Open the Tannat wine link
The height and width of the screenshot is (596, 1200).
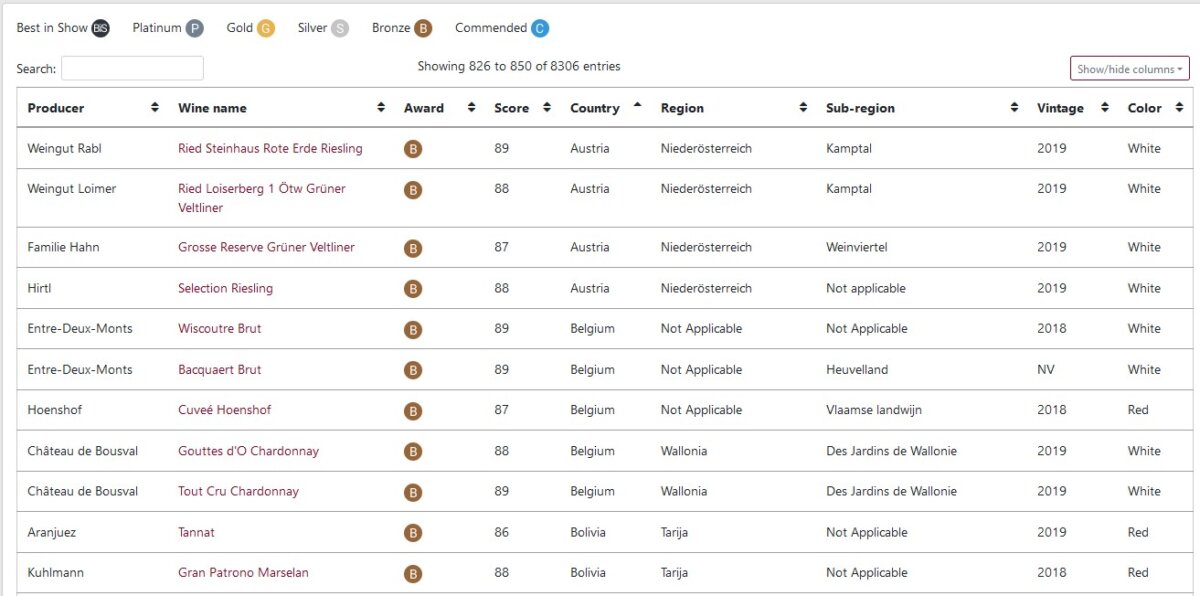pyautogui.click(x=196, y=533)
